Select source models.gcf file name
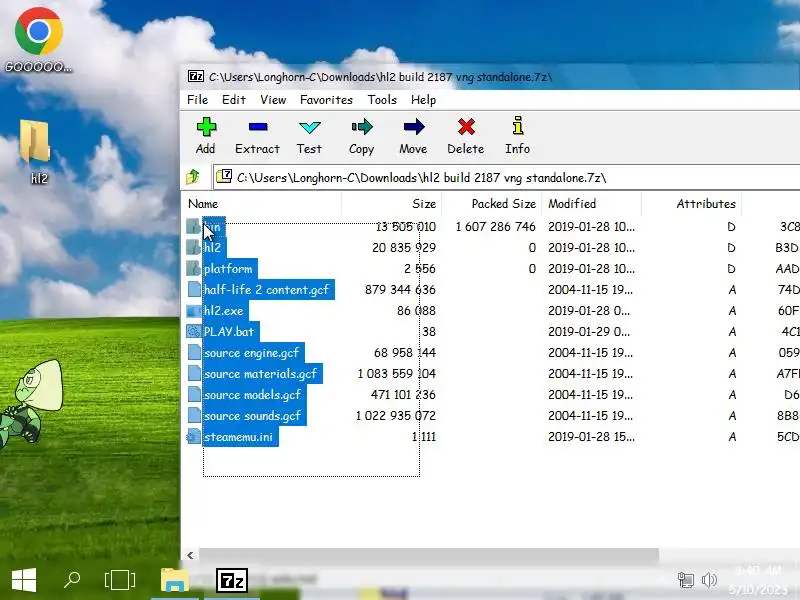Viewport: 800px width, 600px height. pos(253,395)
